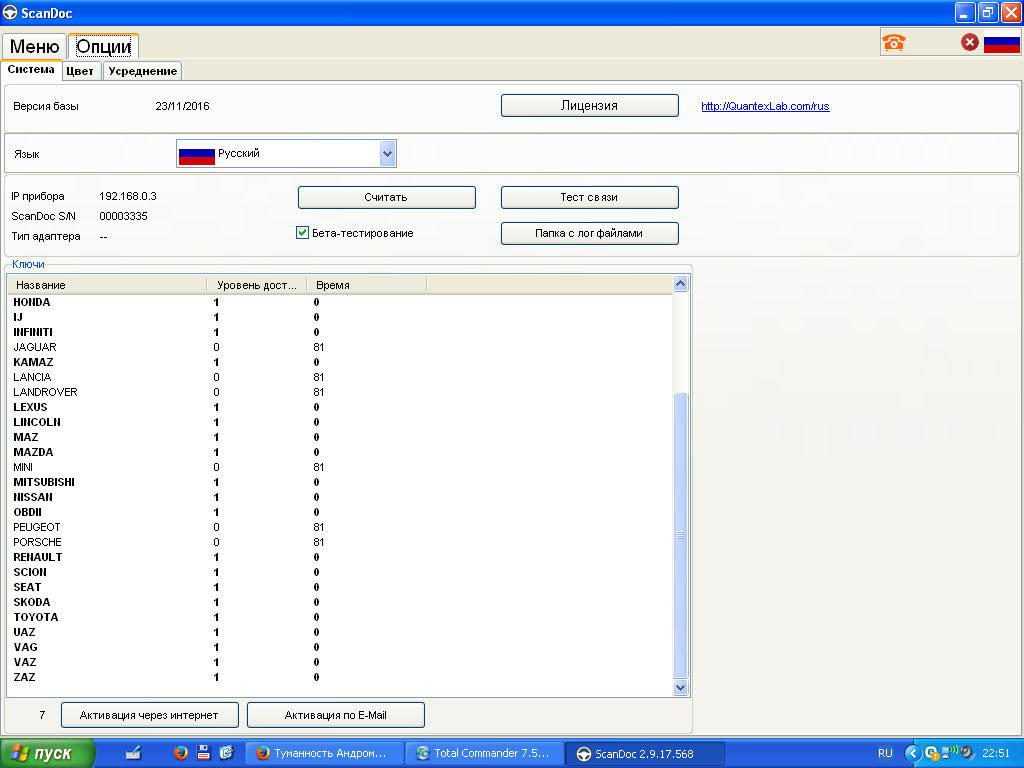The height and width of the screenshot is (768, 1024).
Task: Click the network connection tray icon
Action: point(948,752)
